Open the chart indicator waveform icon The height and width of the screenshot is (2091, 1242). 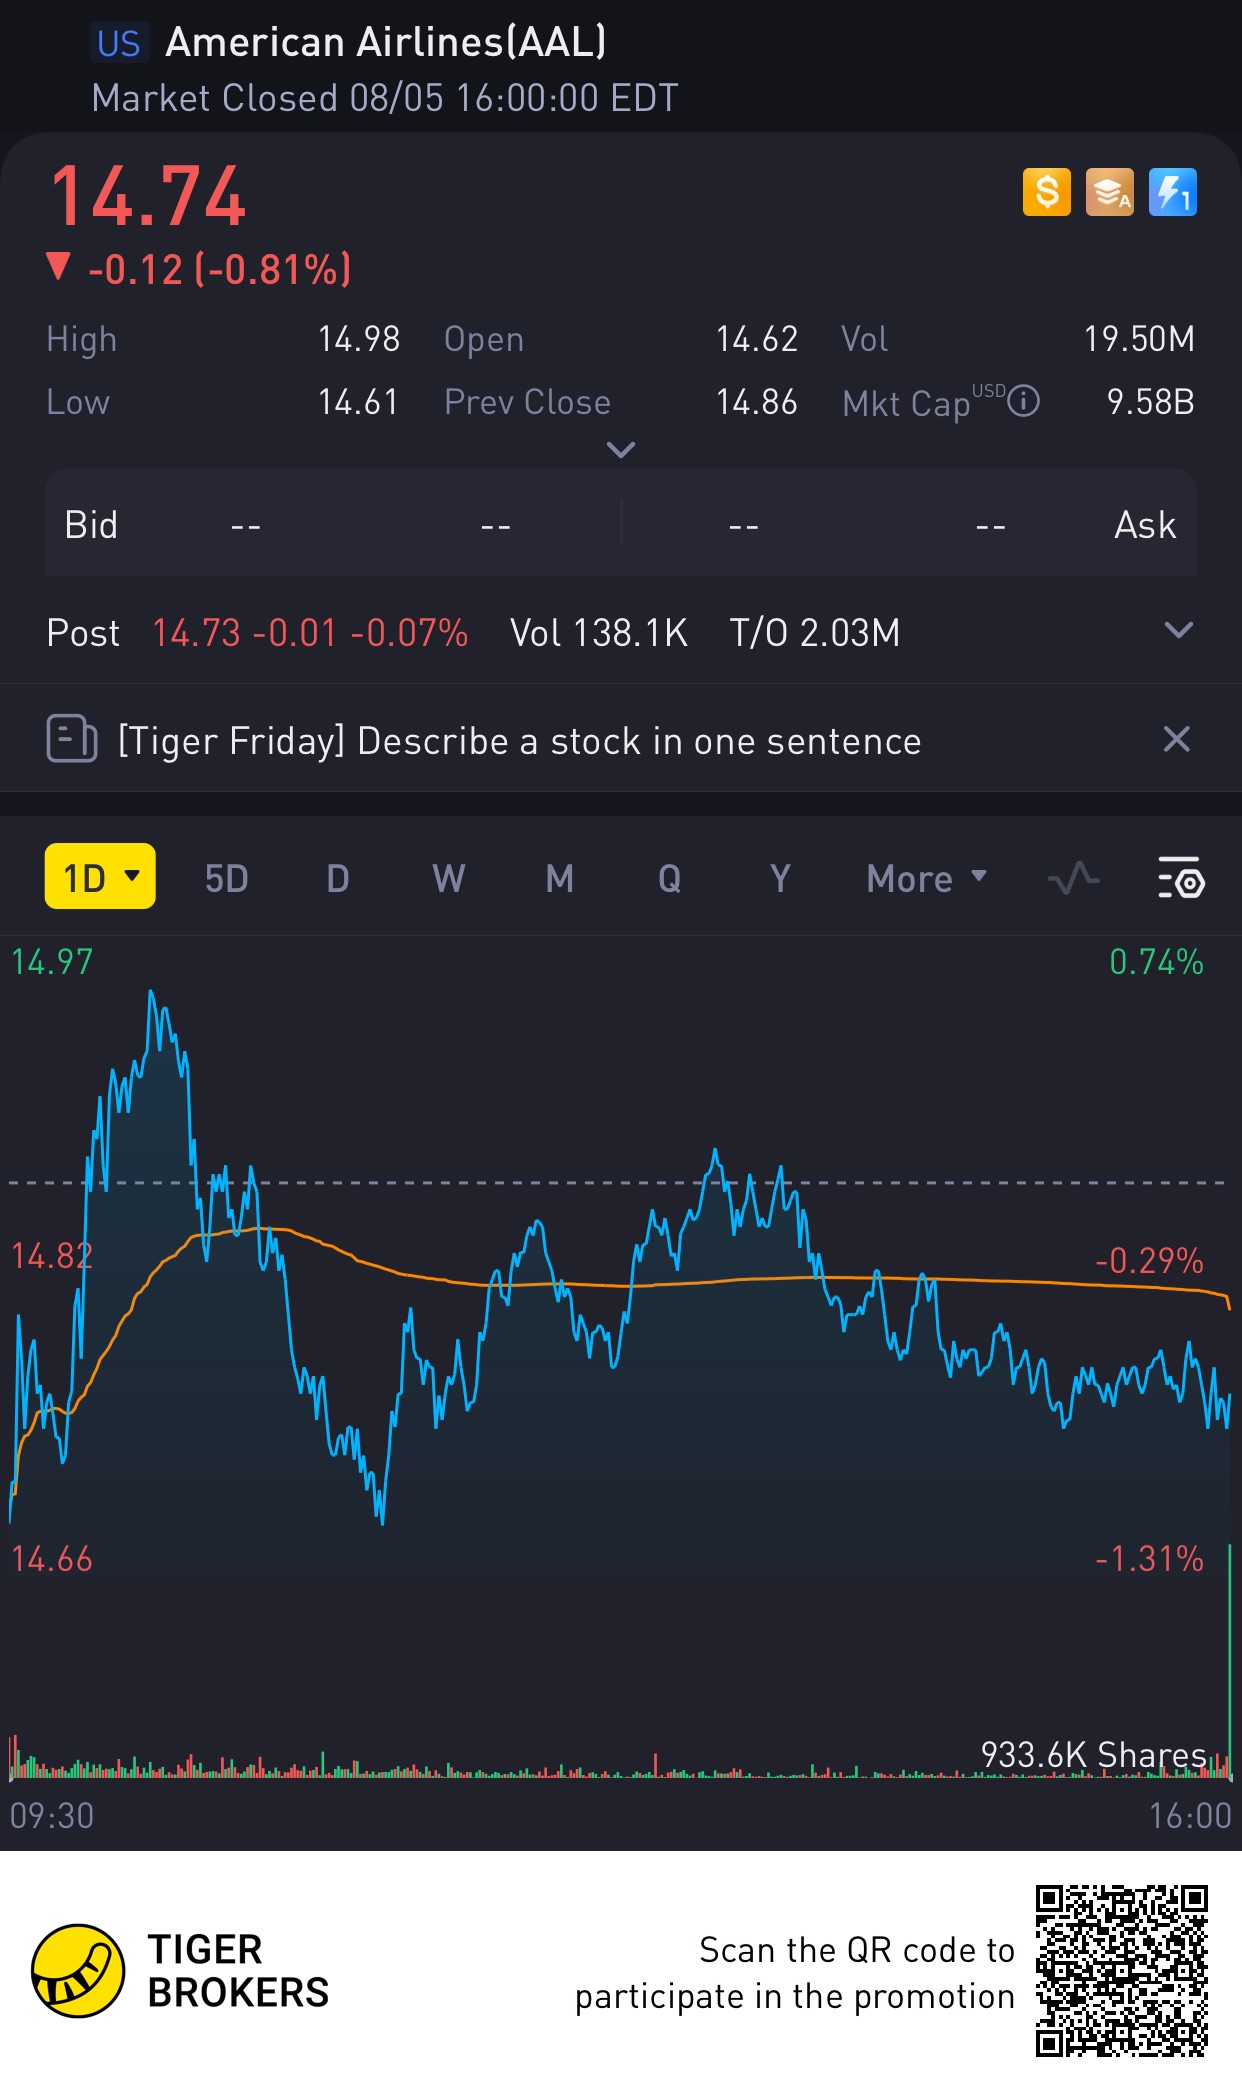click(1073, 879)
